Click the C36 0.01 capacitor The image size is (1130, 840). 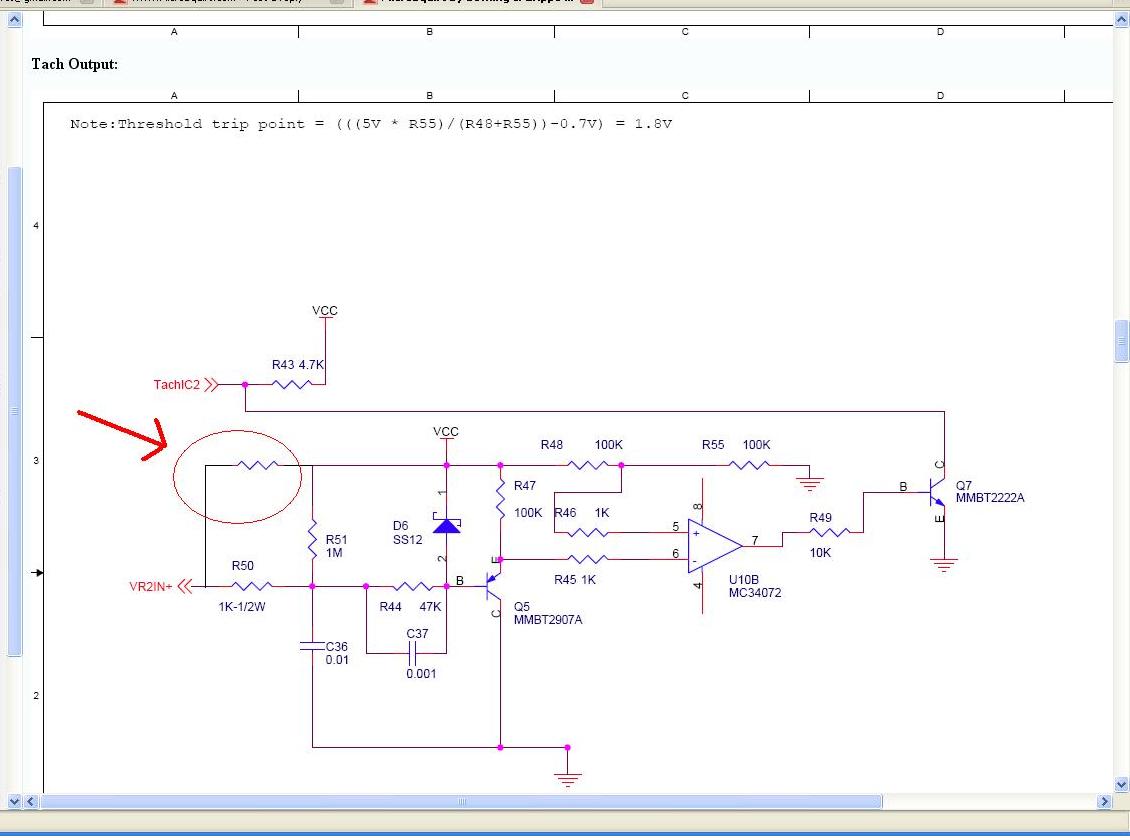coord(312,648)
